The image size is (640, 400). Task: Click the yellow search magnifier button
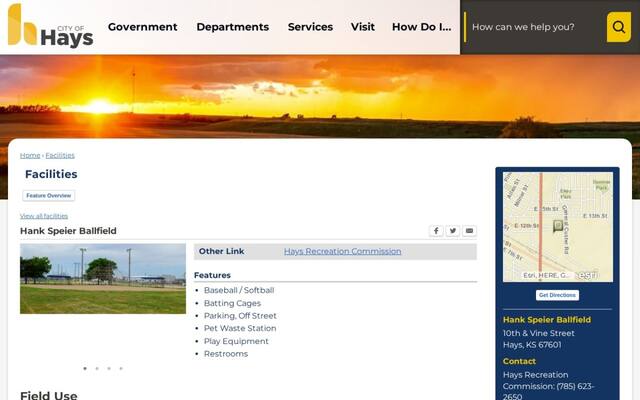coord(618,27)
